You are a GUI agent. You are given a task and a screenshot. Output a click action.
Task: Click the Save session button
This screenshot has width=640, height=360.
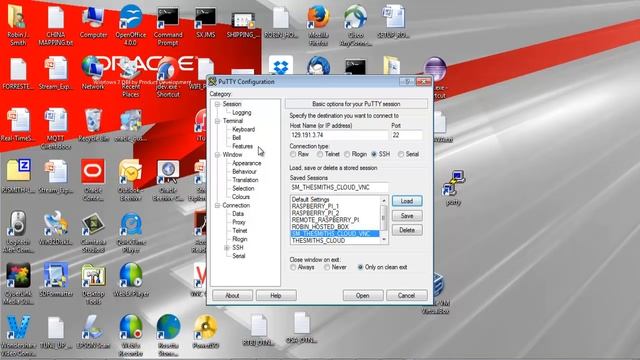(407, 216)
